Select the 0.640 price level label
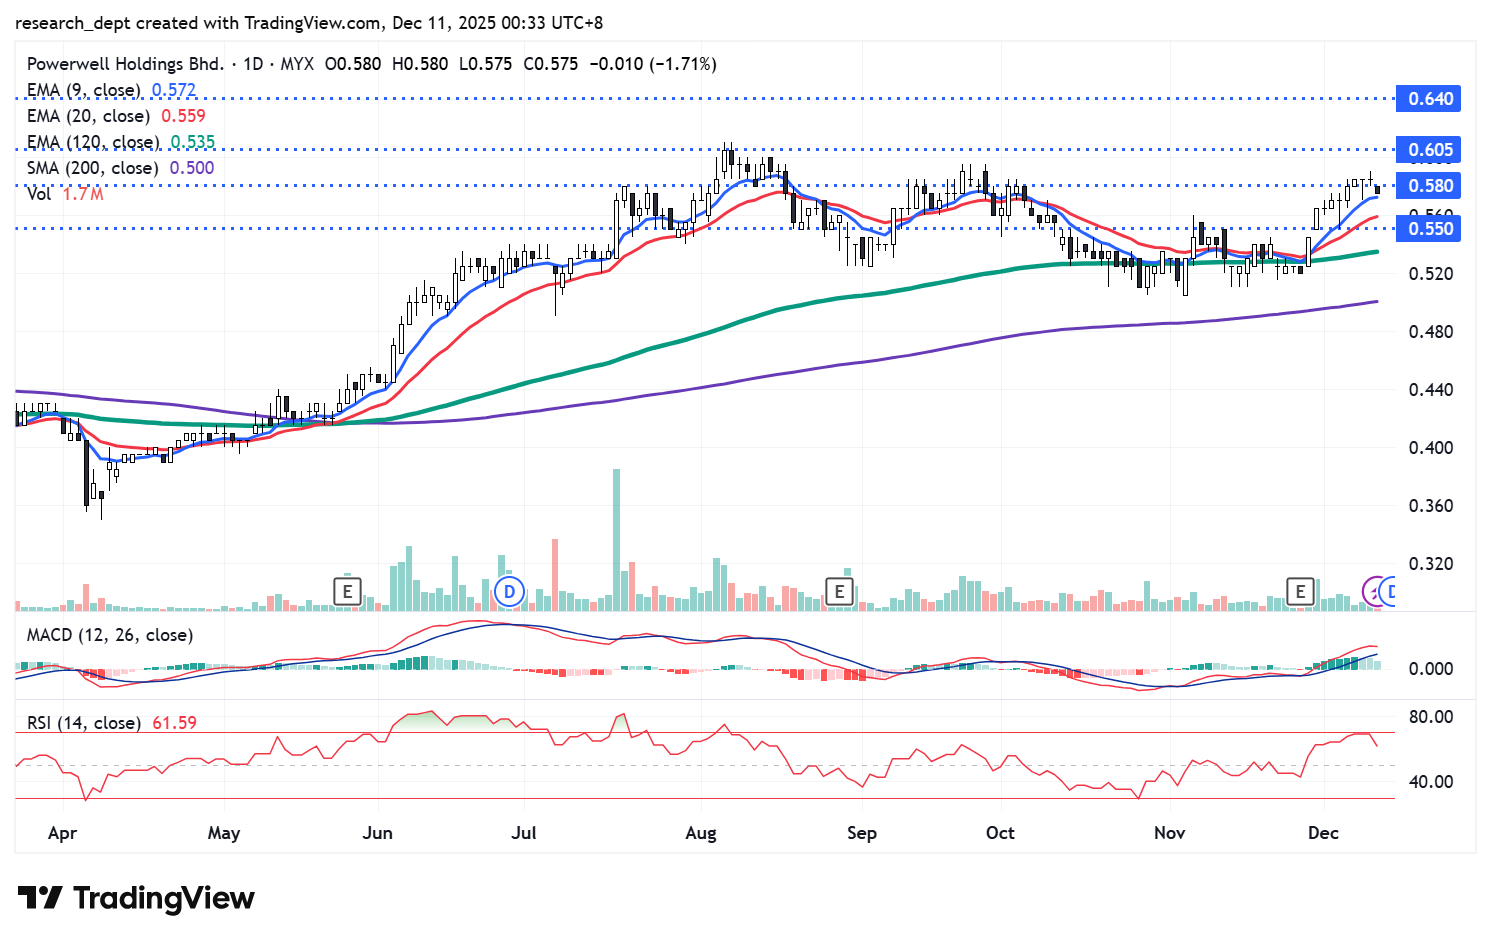The height and width of the screenshot is (943, 1491). coord(1430,99)
